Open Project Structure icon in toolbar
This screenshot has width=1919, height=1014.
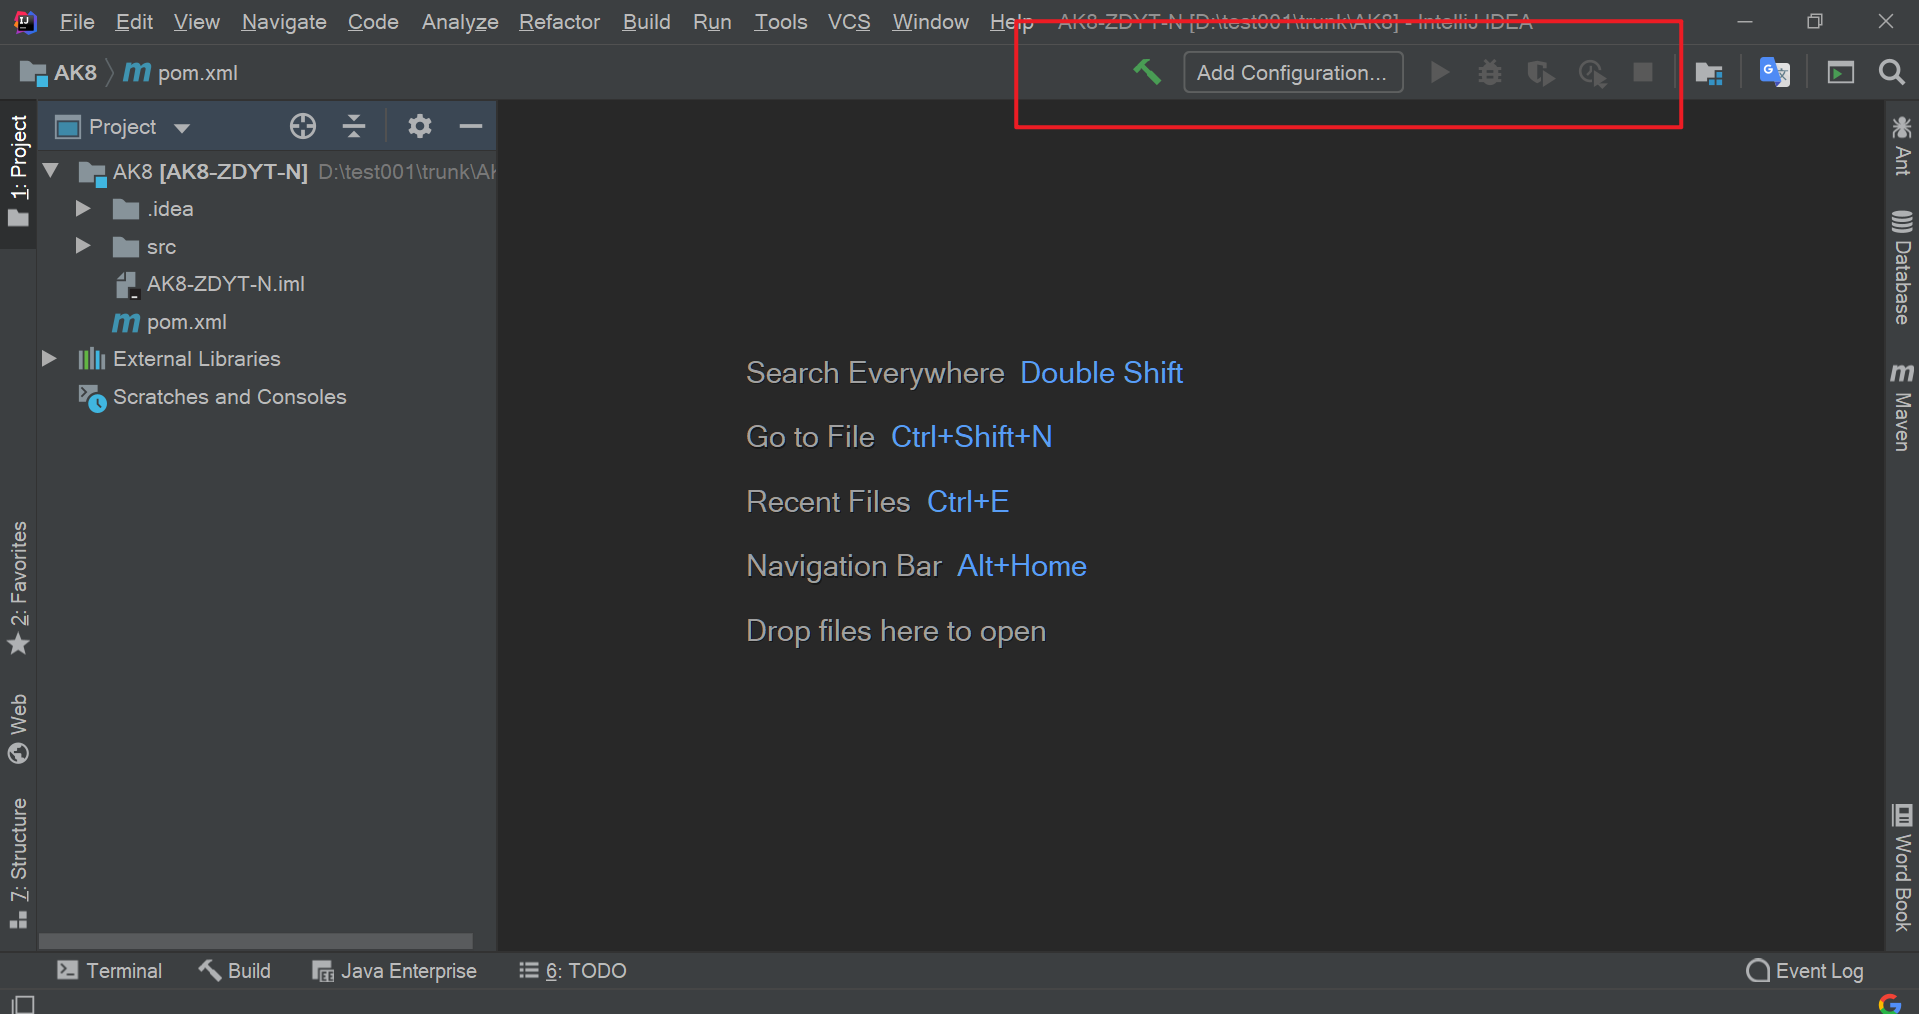1709,73
